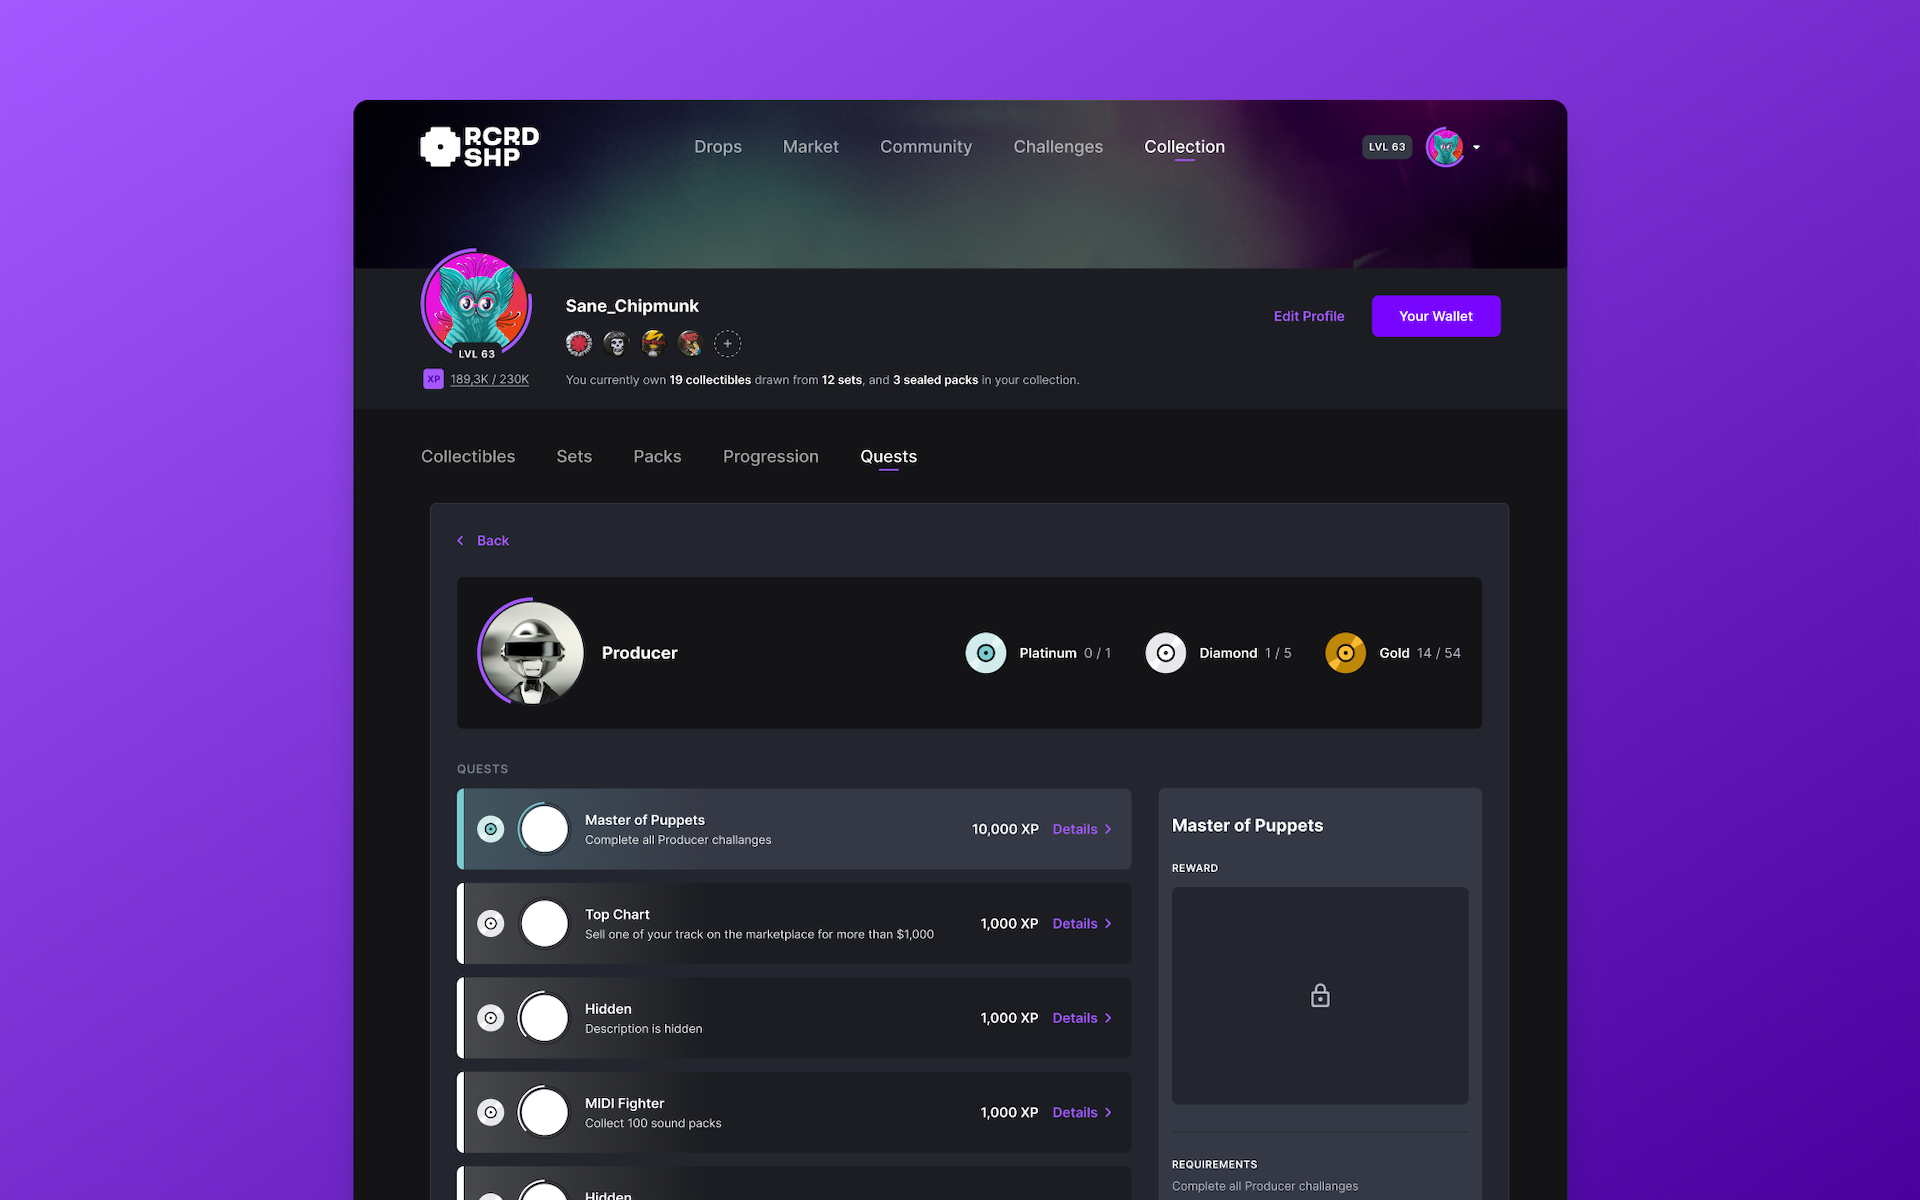Expand Details chevron for Top Chart quest
Viewport: 1920px width, 1200px height.
click(x=1106, y=922)
